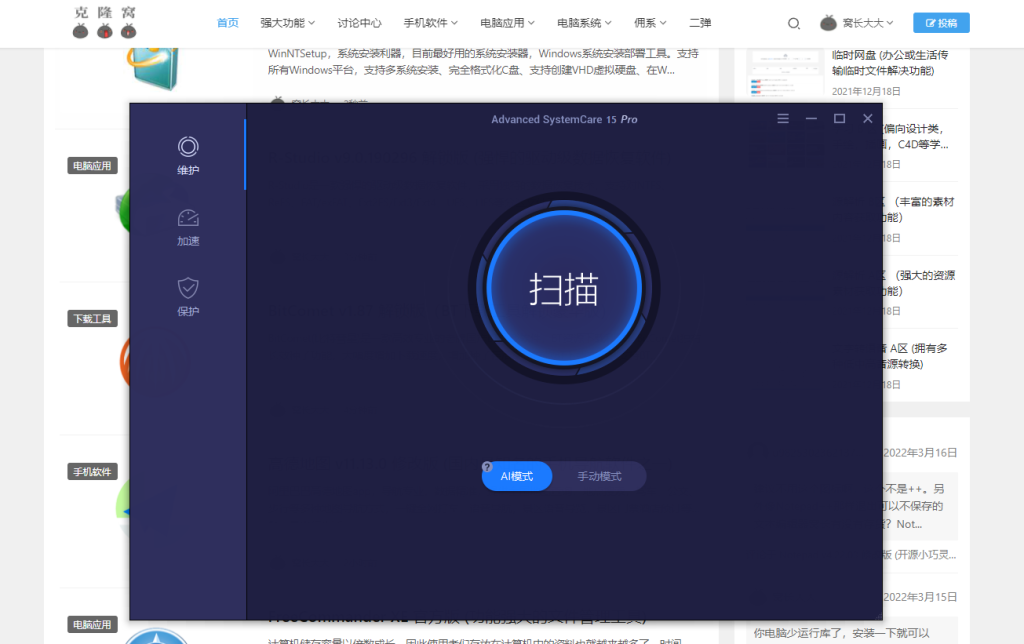The width and height of the screenshot is (1024, 644).
Task: Open the 维护 section in Advanced SystemCare sidebar
Action: pyautogui.click(x=188, y=156)
